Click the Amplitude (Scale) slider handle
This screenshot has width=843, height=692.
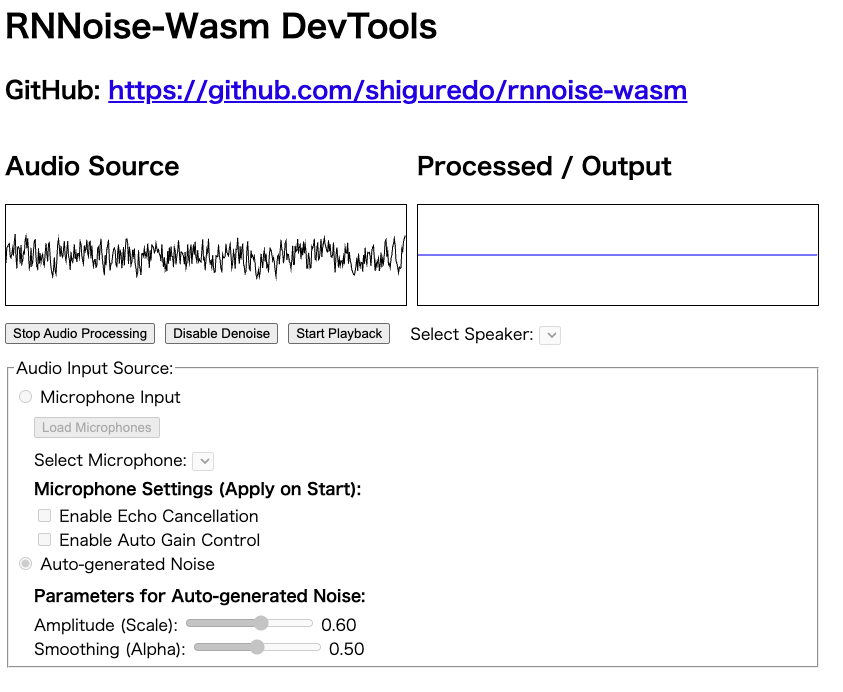click(x=262, y=623)
